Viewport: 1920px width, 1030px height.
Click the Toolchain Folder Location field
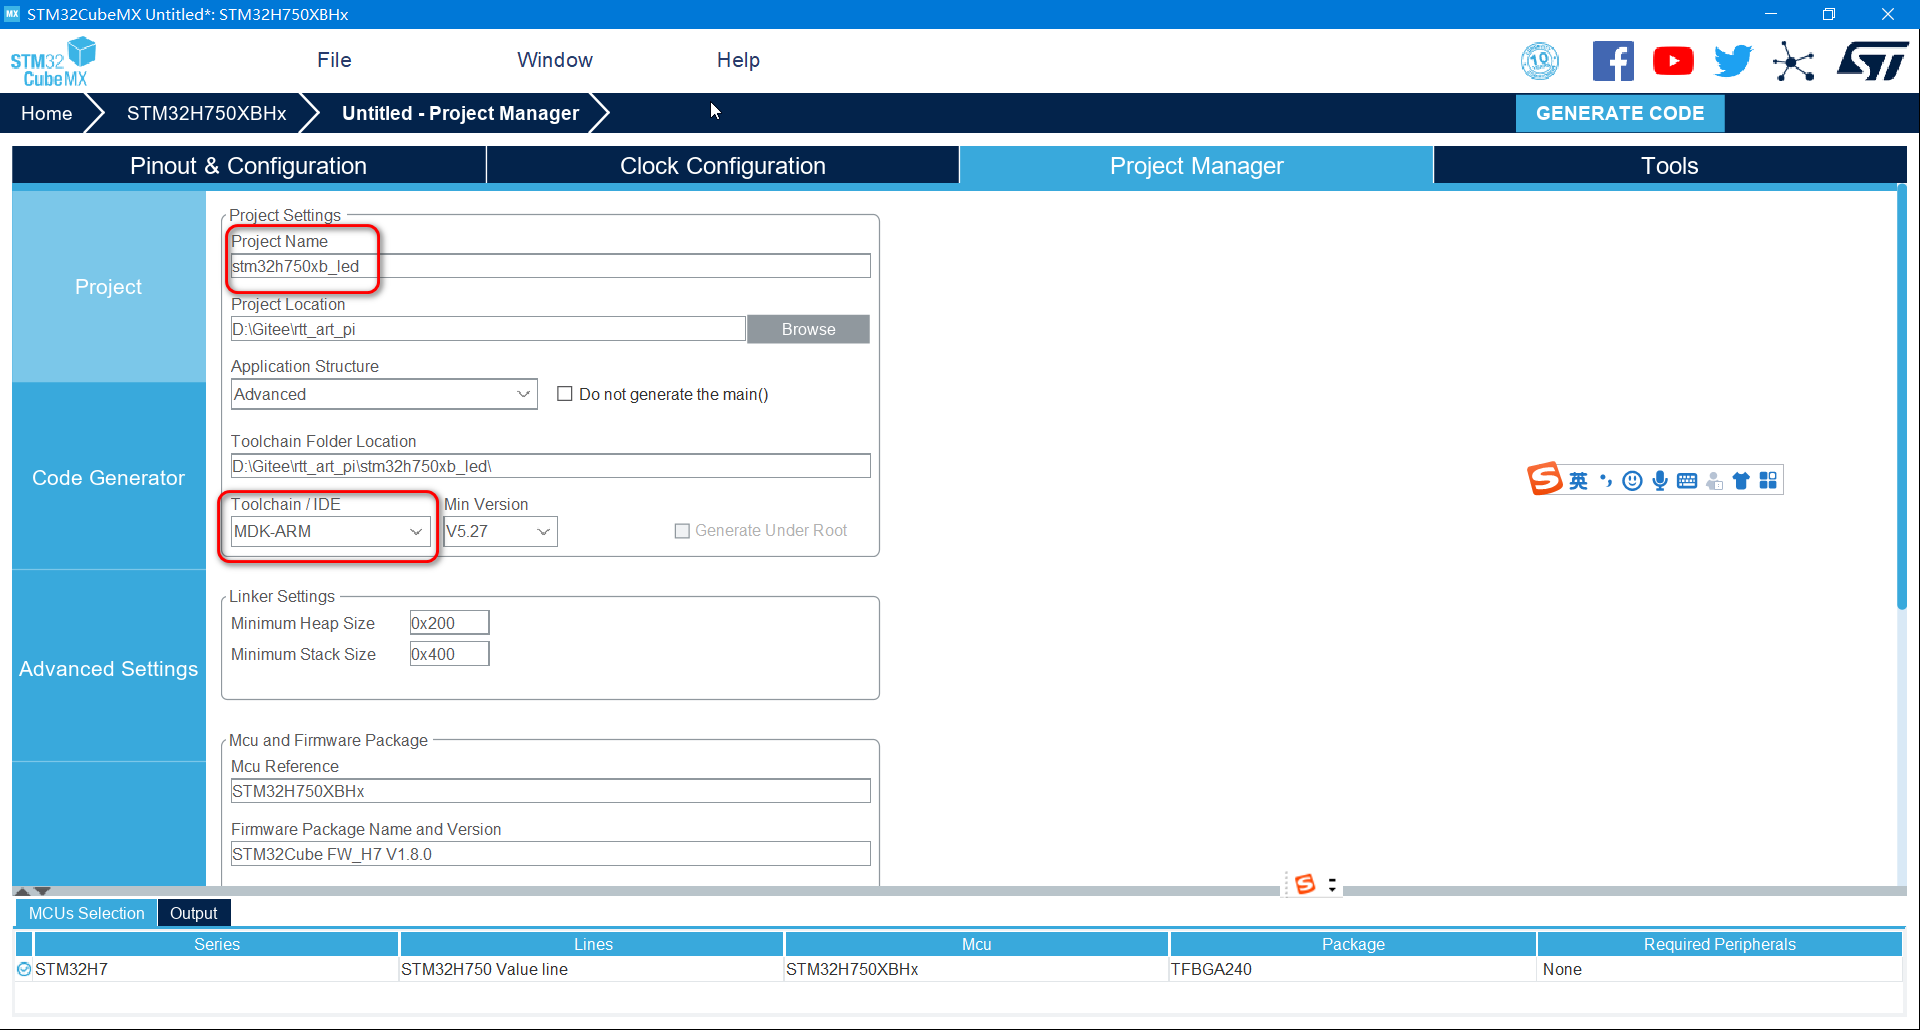click(550, 466)
